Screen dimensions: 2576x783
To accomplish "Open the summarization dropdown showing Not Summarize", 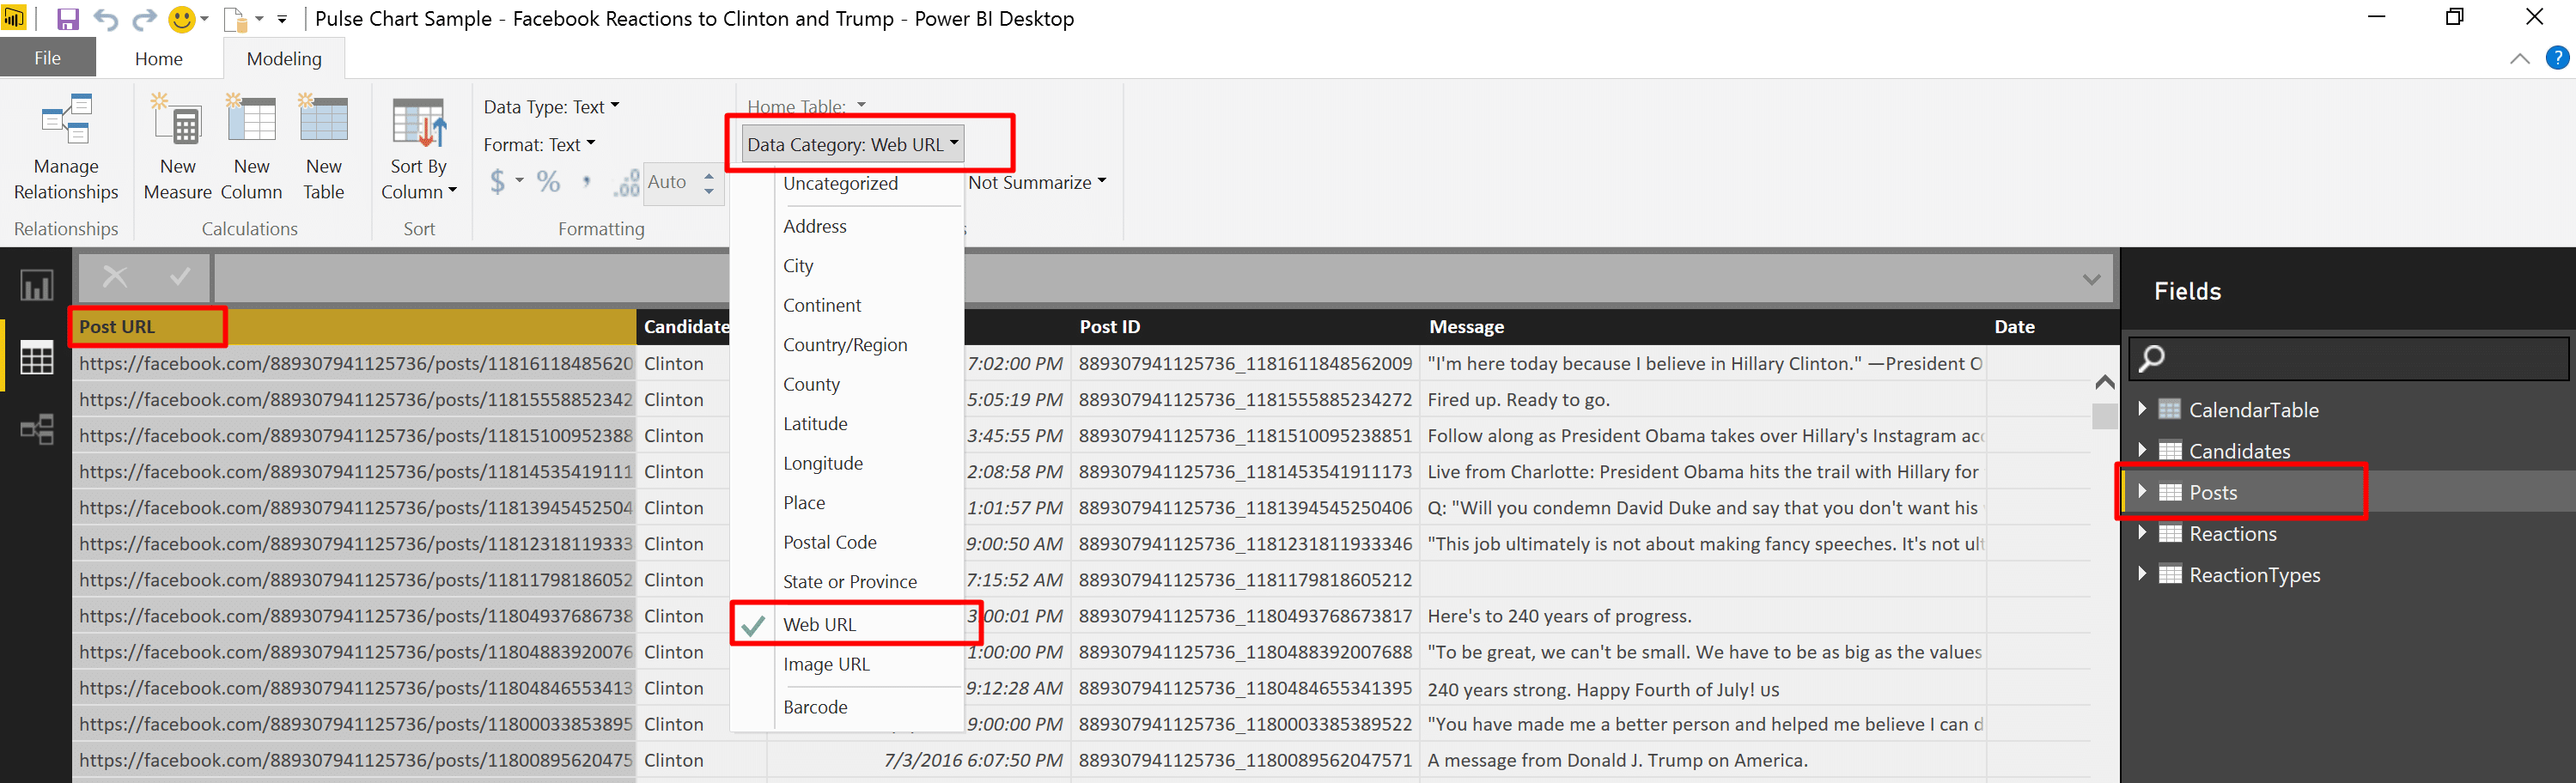I will (1037, 183).
